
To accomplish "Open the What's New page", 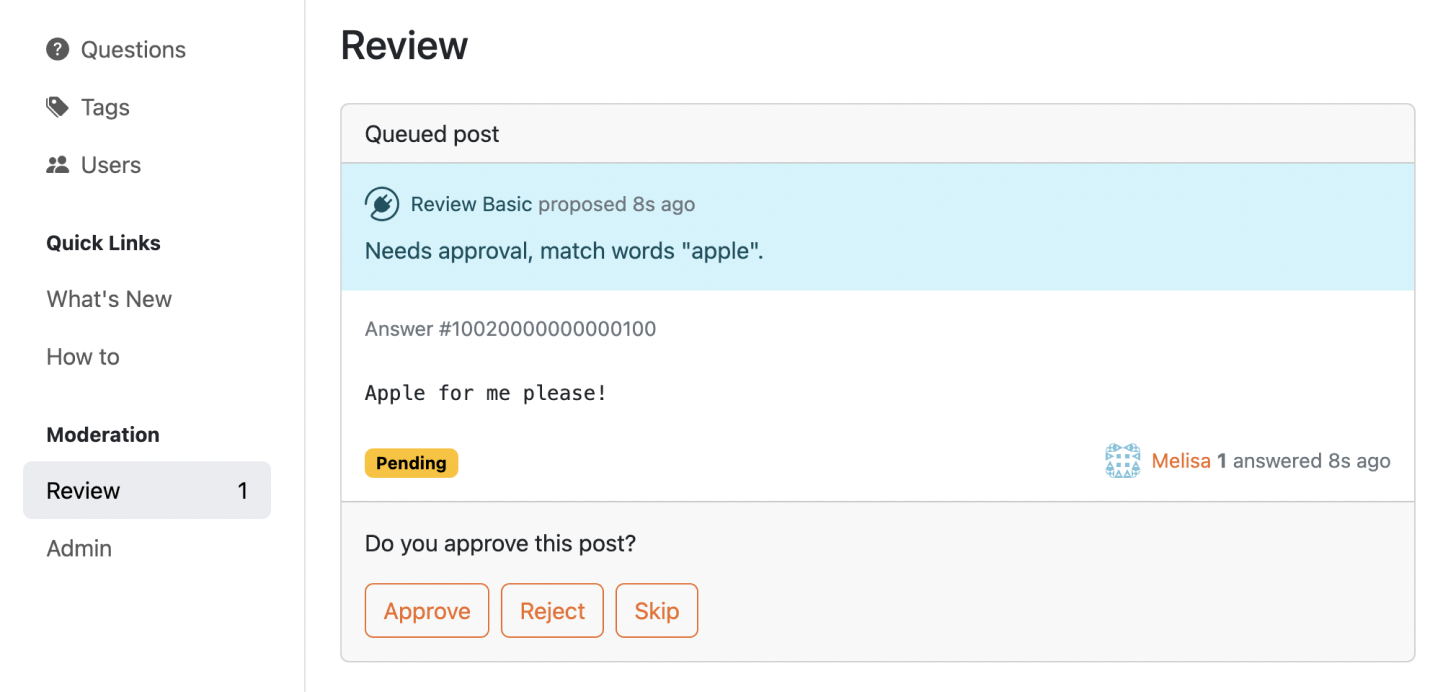I will (108, 298).
